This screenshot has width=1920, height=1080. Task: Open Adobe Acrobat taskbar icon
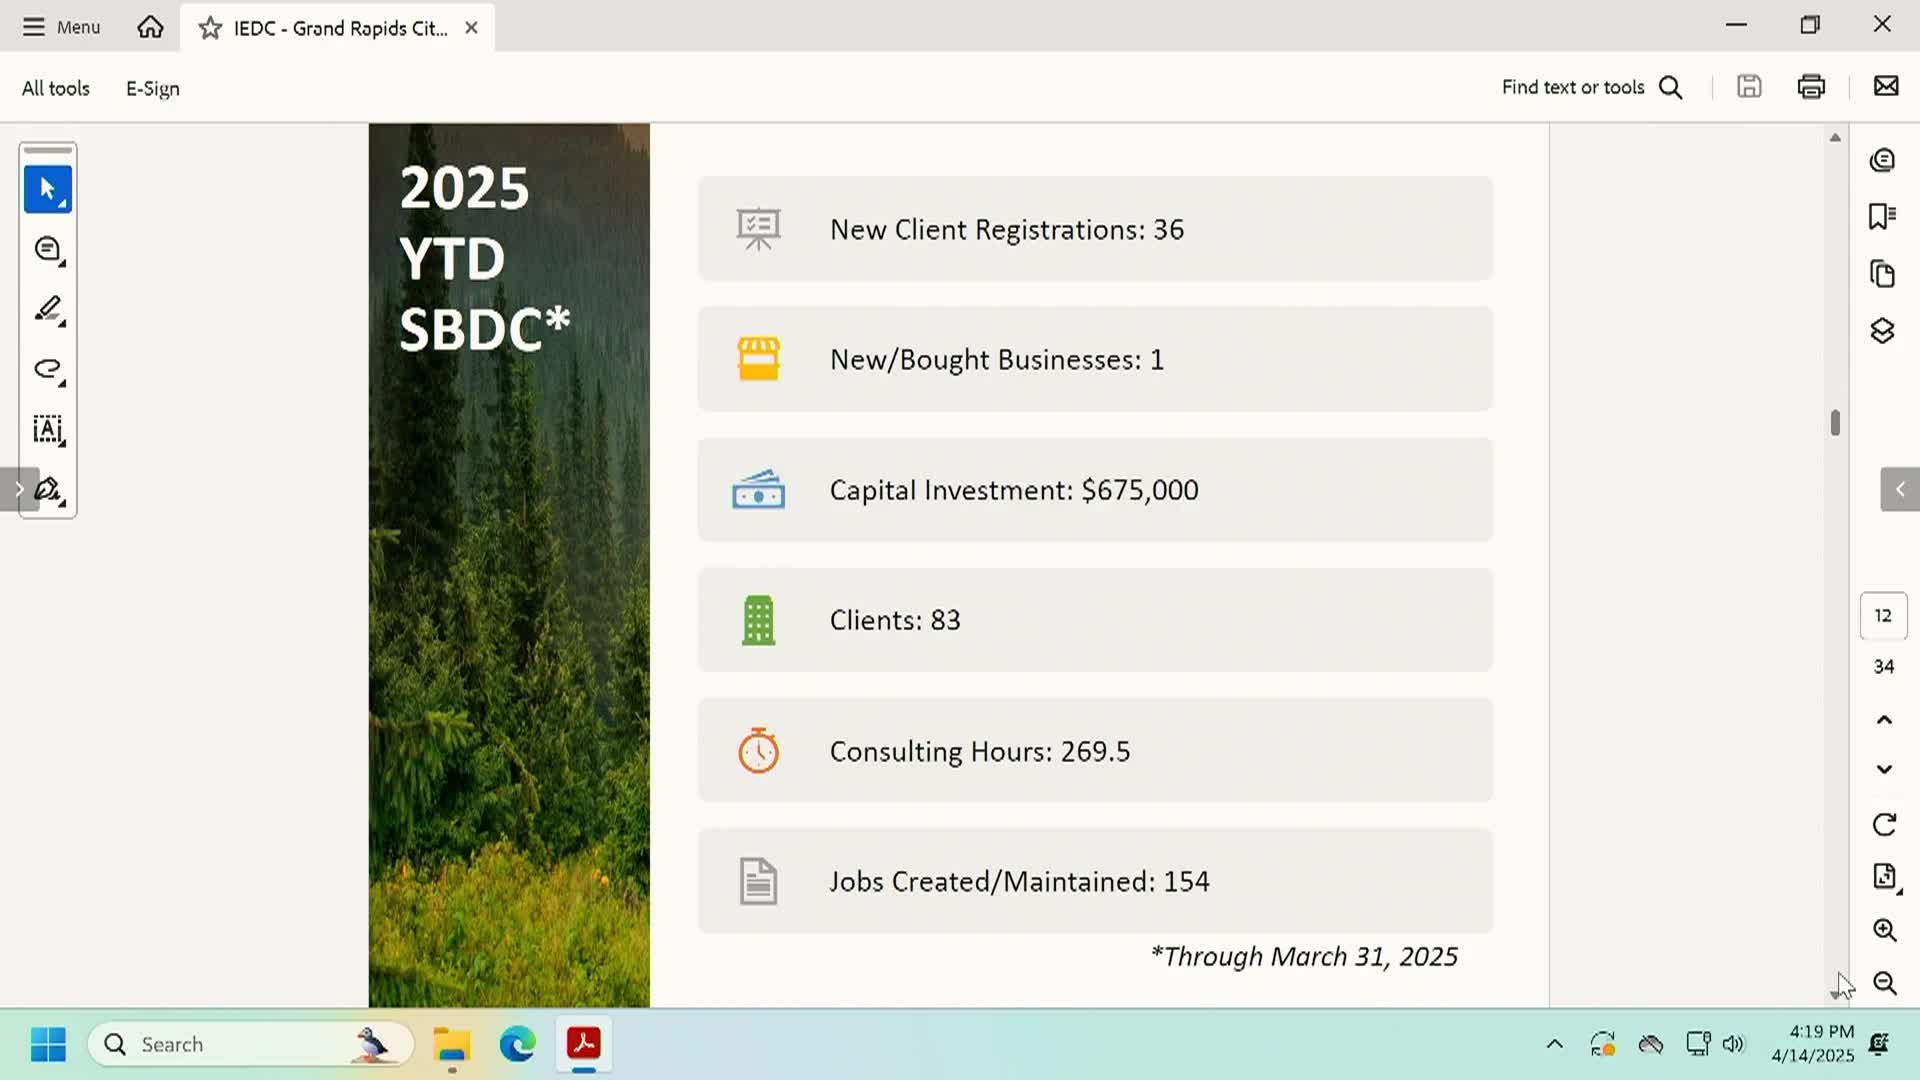click(584, 1044)
